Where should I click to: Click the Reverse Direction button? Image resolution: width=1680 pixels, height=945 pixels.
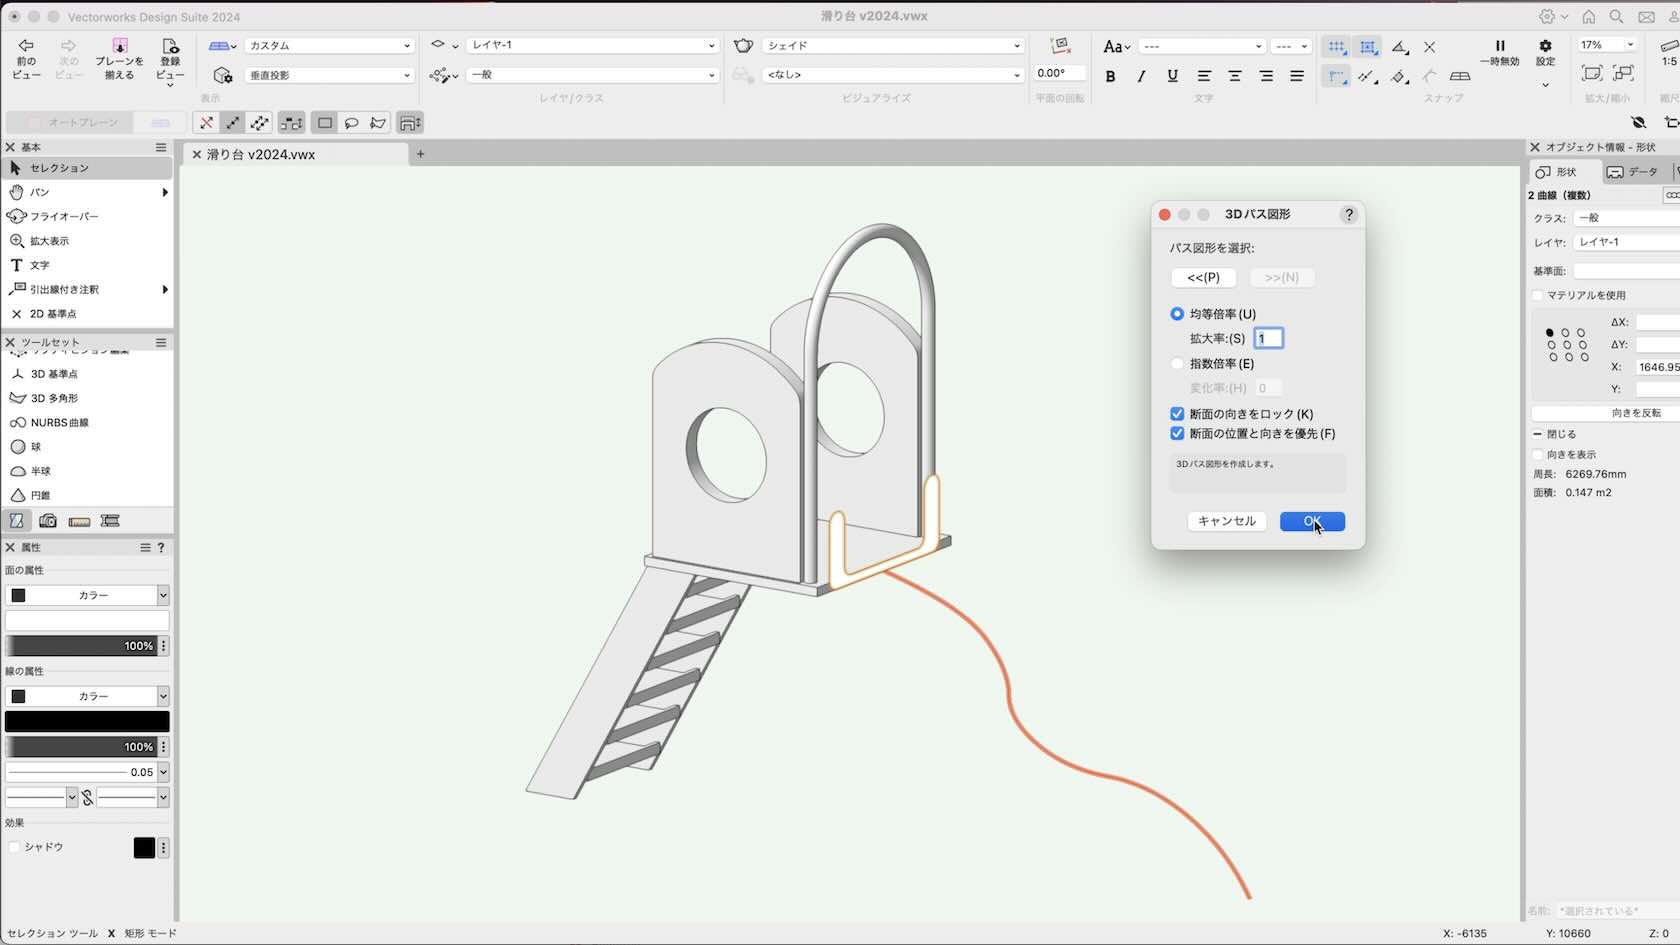pos(1605,413)
